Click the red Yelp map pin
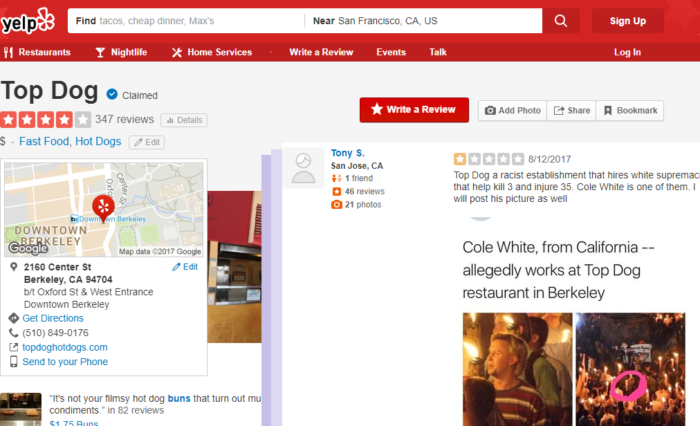 coord(103,208)
